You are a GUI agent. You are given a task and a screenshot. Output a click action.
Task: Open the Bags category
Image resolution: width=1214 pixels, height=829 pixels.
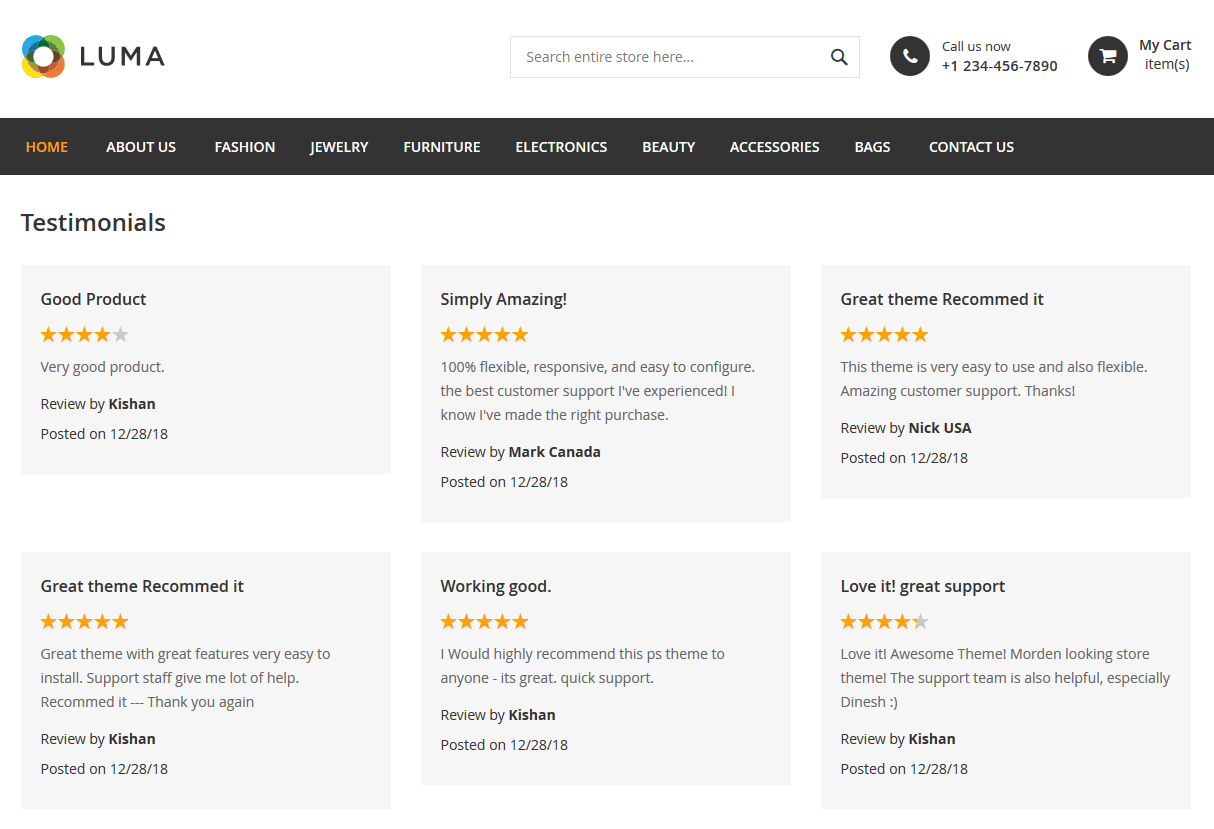pos(872,147)
